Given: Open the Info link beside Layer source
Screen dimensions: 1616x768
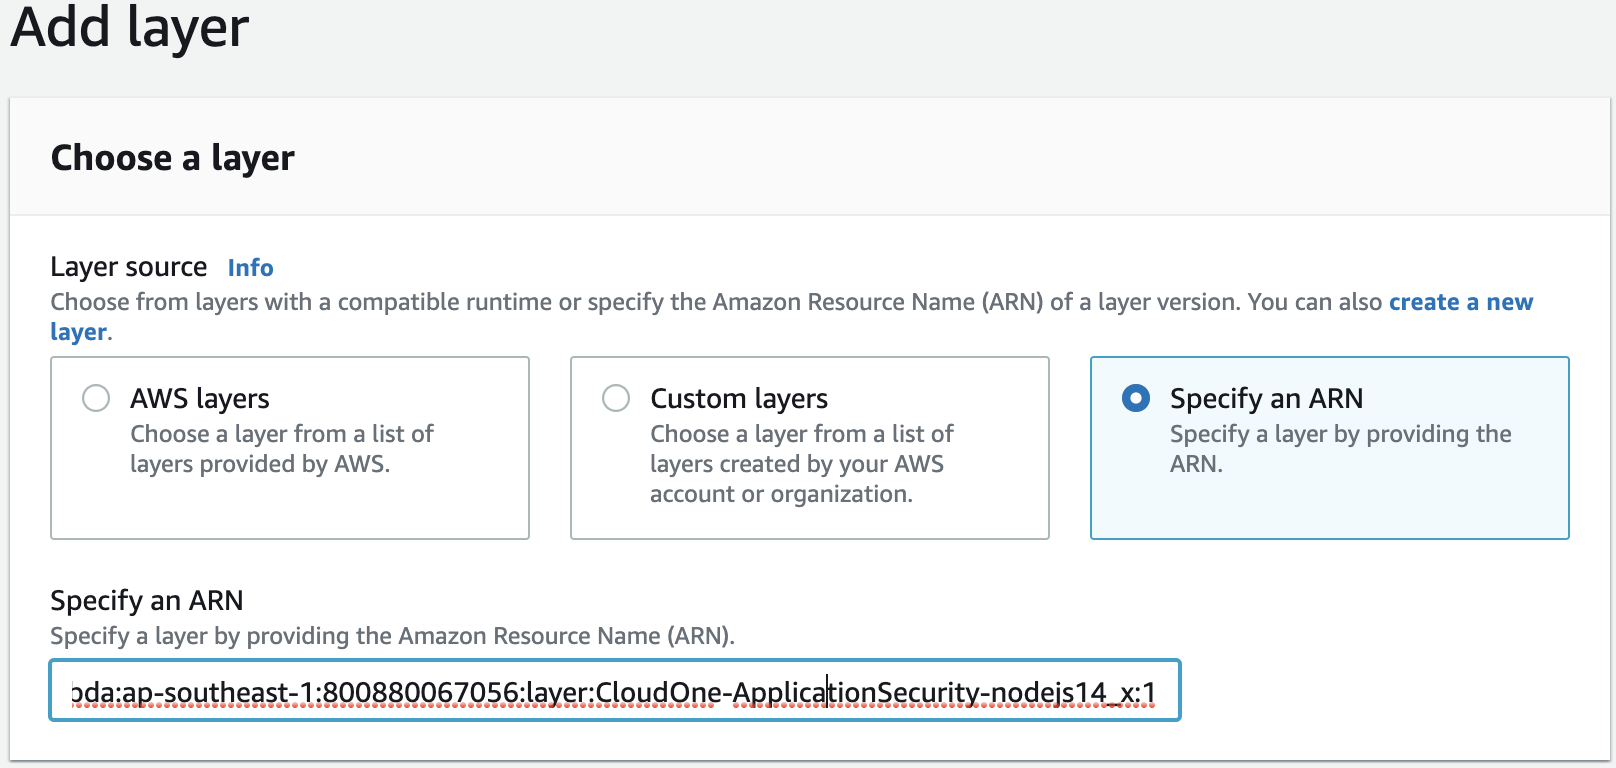Looking at the screenshot, I should pyautogui.click(x=250, y=268).
